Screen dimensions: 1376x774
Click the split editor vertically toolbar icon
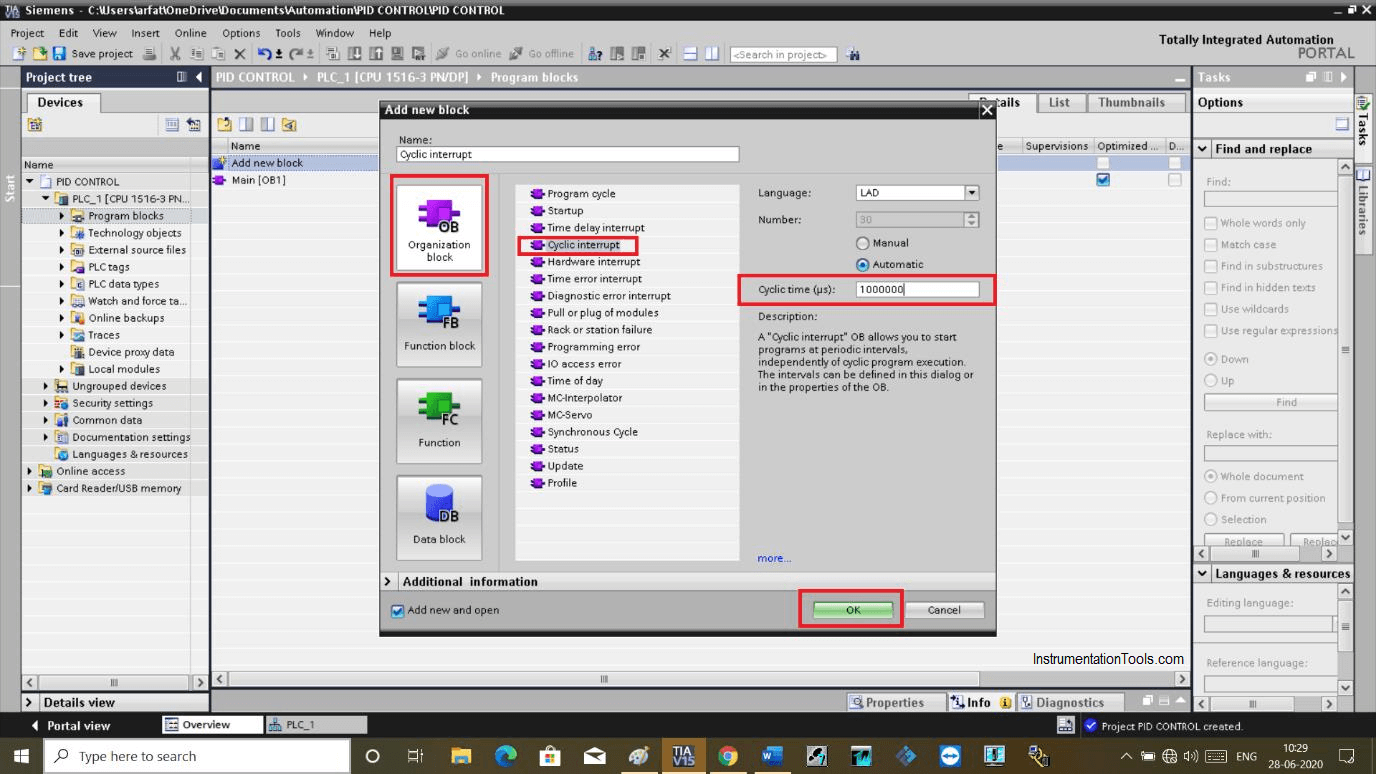(711, 54)
